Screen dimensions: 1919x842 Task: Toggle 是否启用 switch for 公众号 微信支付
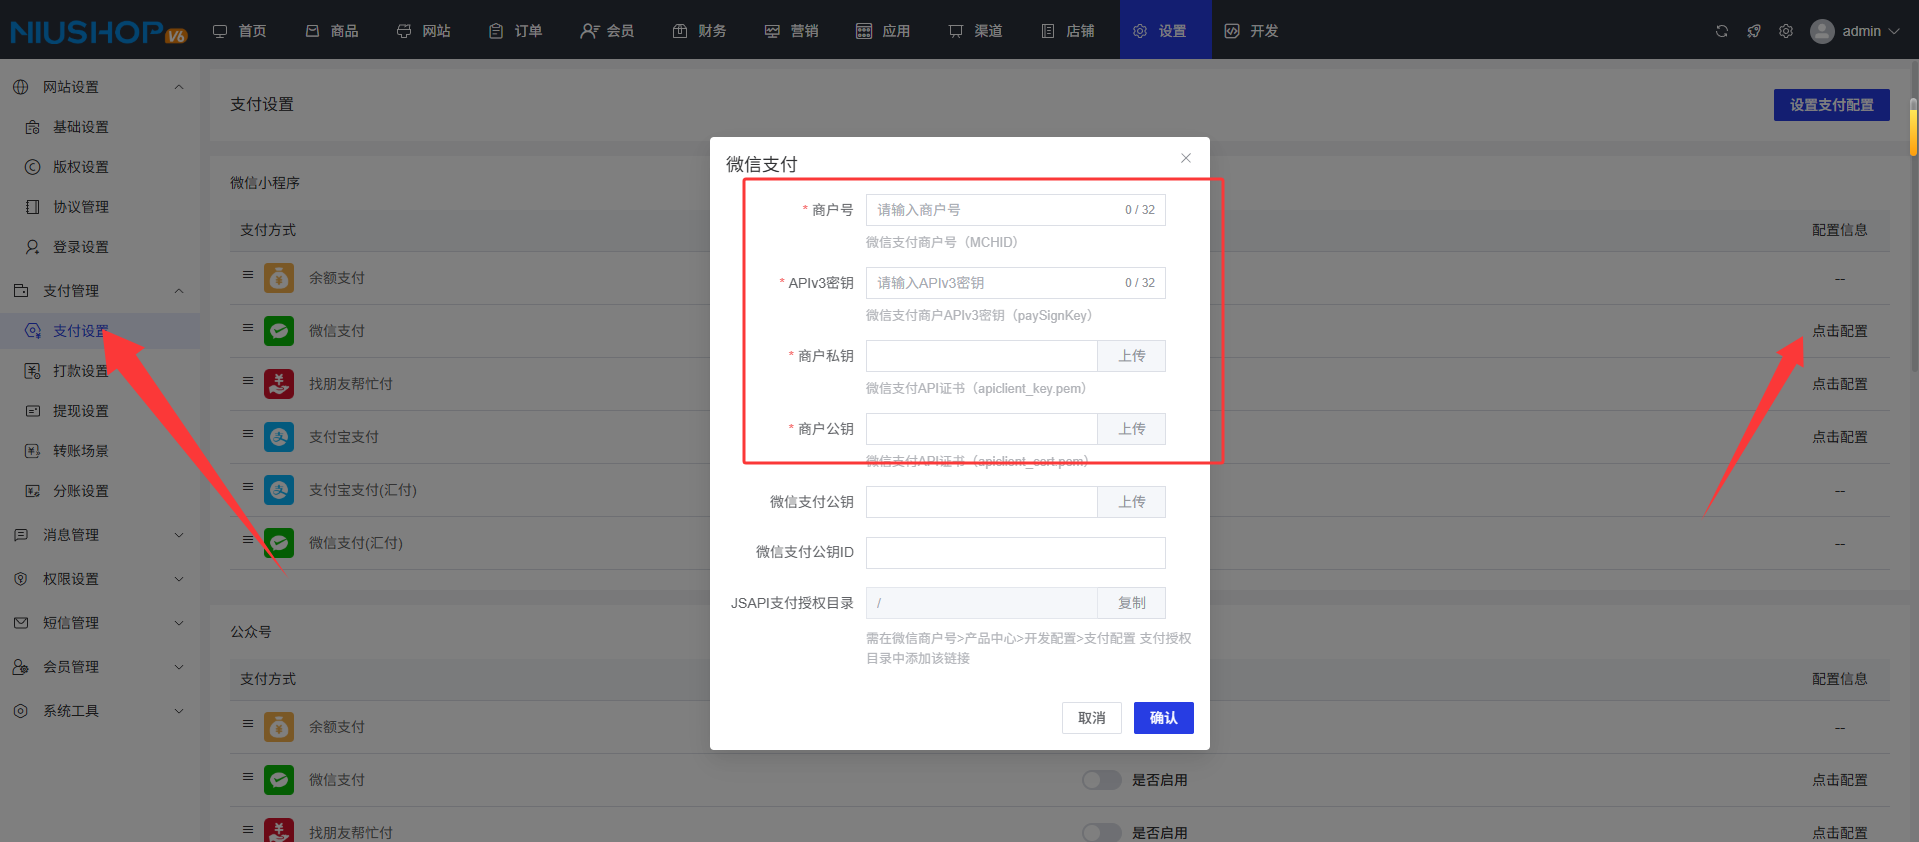tap(1101, 780)
